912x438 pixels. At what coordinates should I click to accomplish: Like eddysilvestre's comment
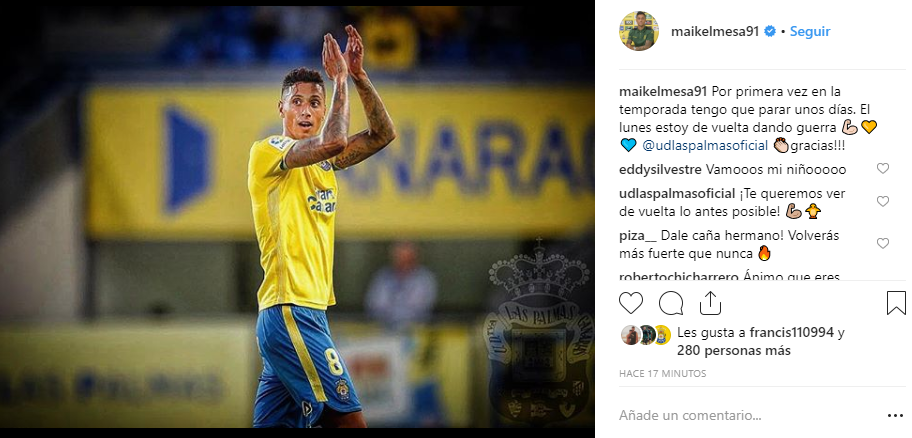882,169
